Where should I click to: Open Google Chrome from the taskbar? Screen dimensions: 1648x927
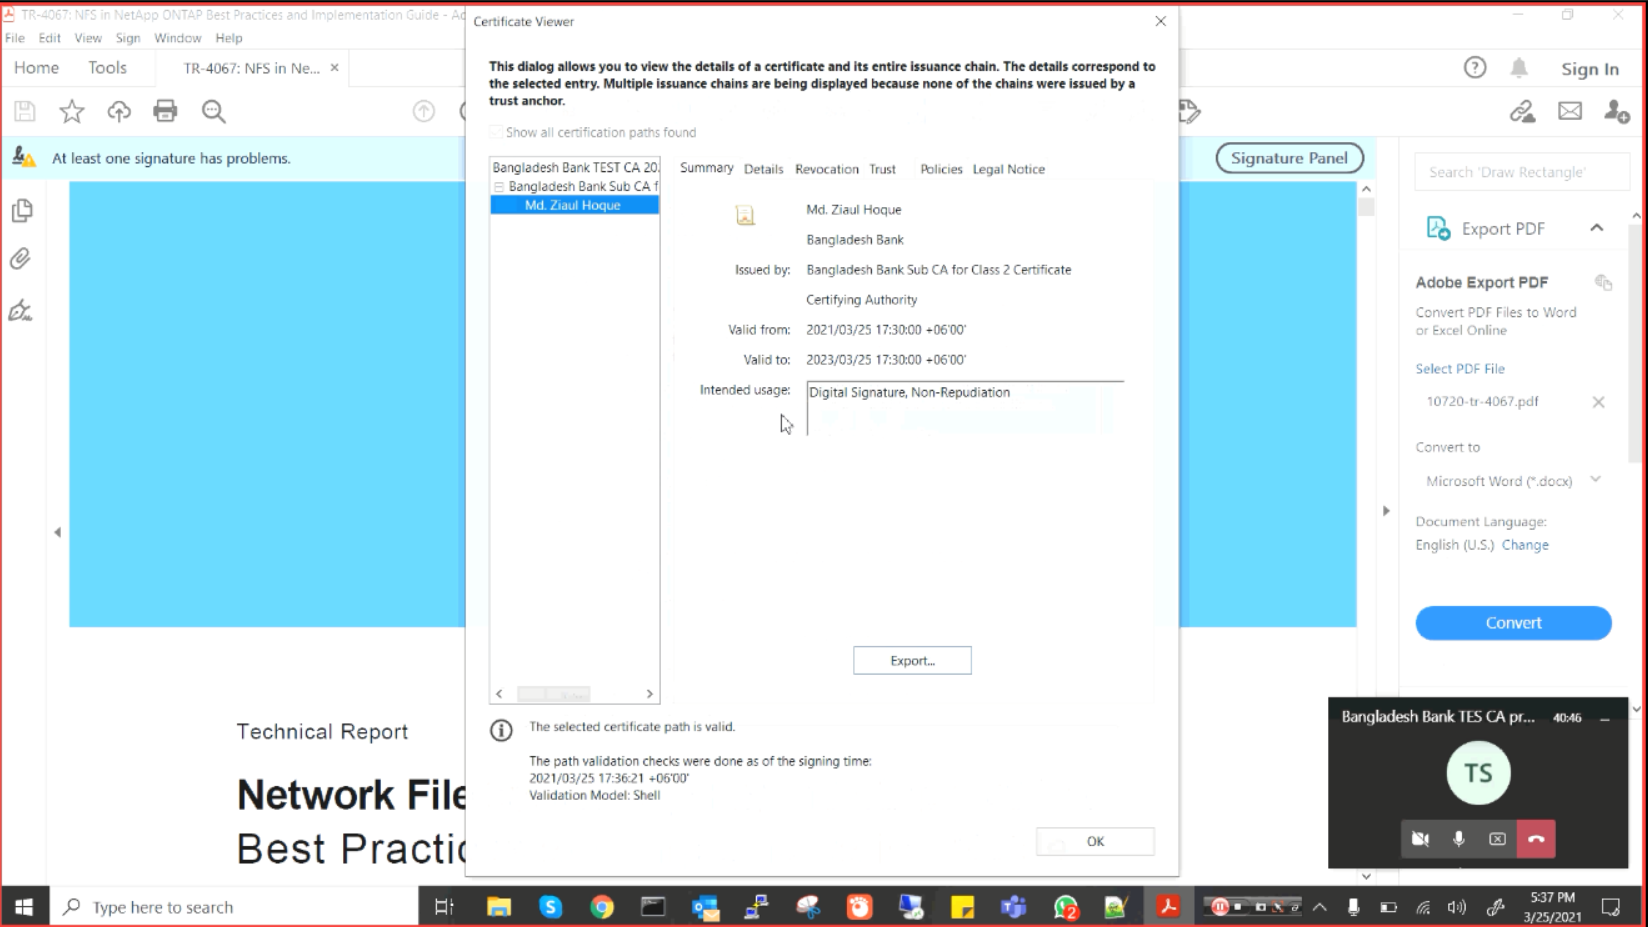602,907
